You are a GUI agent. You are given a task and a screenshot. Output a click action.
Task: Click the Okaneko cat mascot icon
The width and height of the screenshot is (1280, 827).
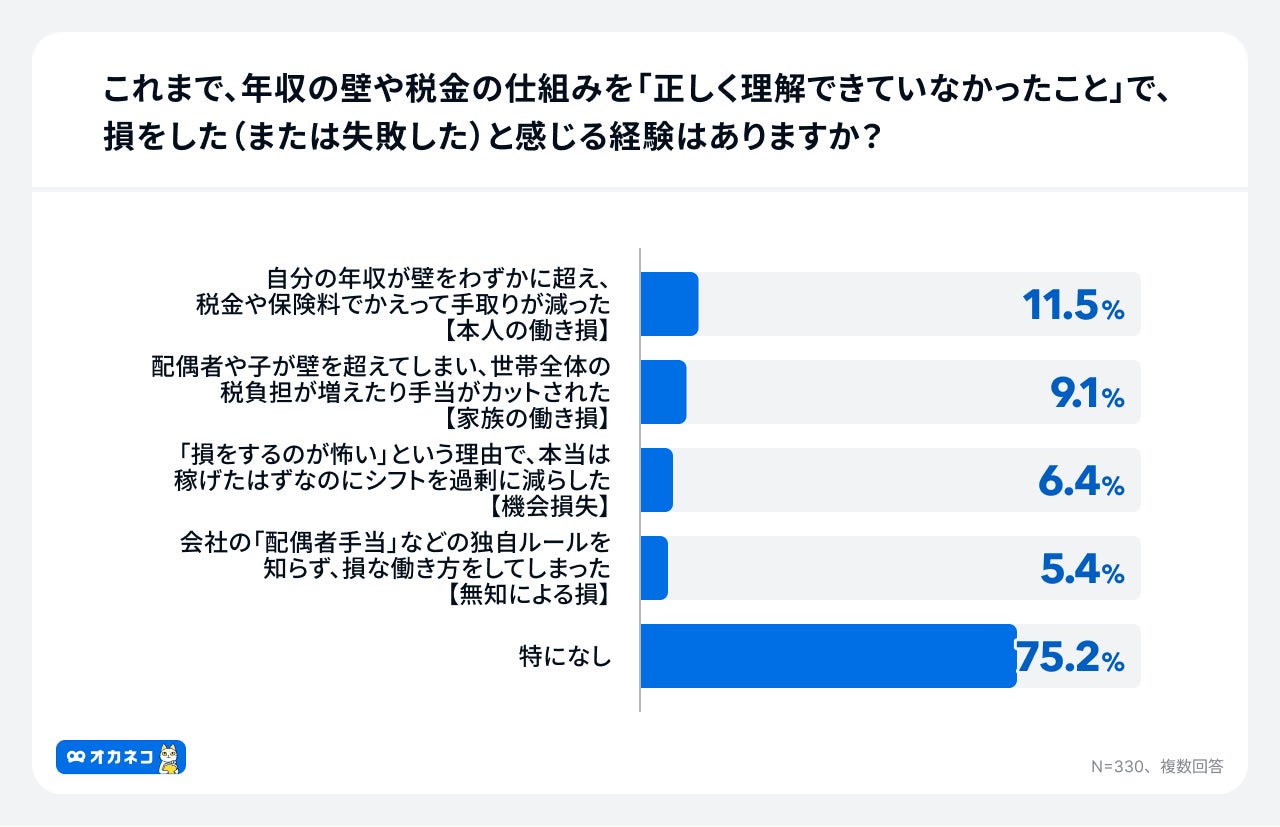coord(169,758)
